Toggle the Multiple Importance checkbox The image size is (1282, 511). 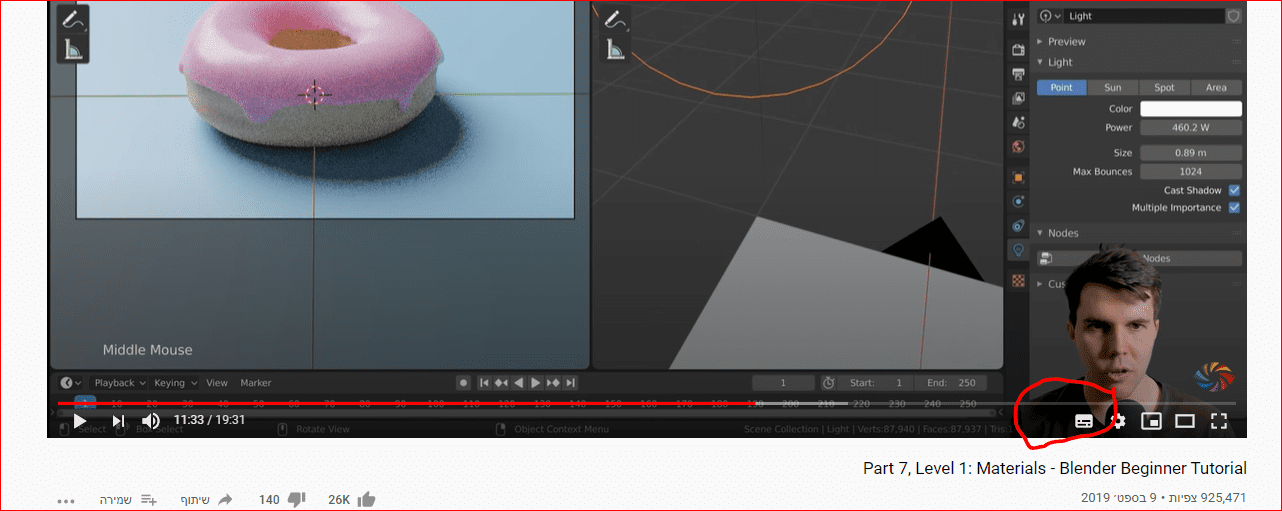click(1234, 208)
